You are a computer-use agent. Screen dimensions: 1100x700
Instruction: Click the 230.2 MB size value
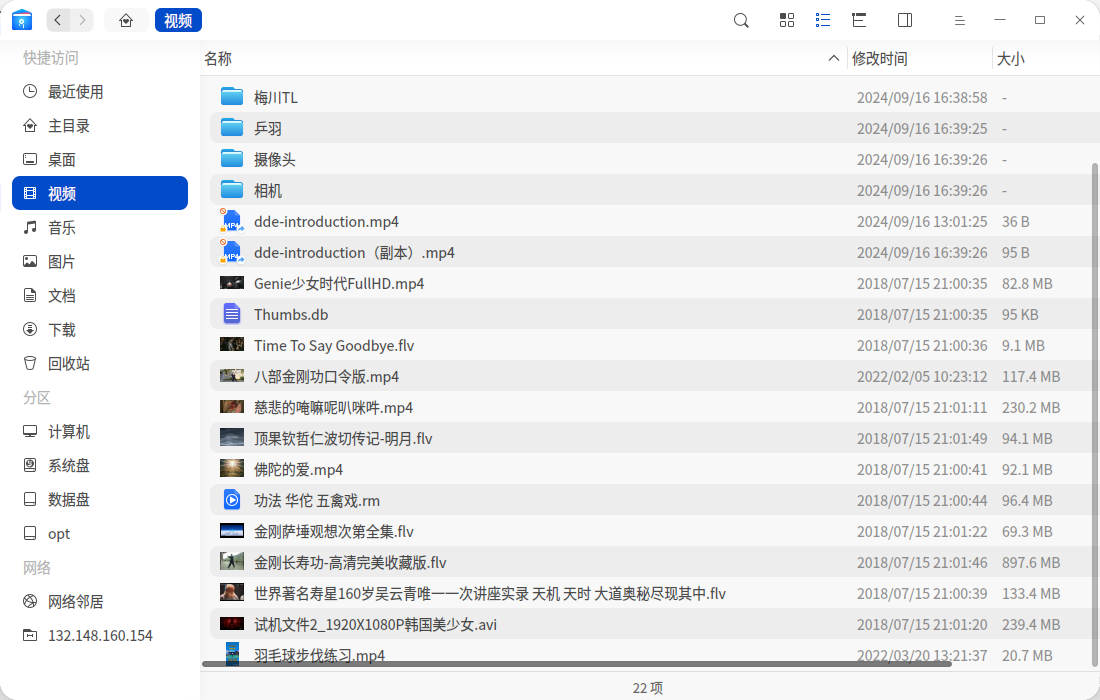click(1031, 408)
